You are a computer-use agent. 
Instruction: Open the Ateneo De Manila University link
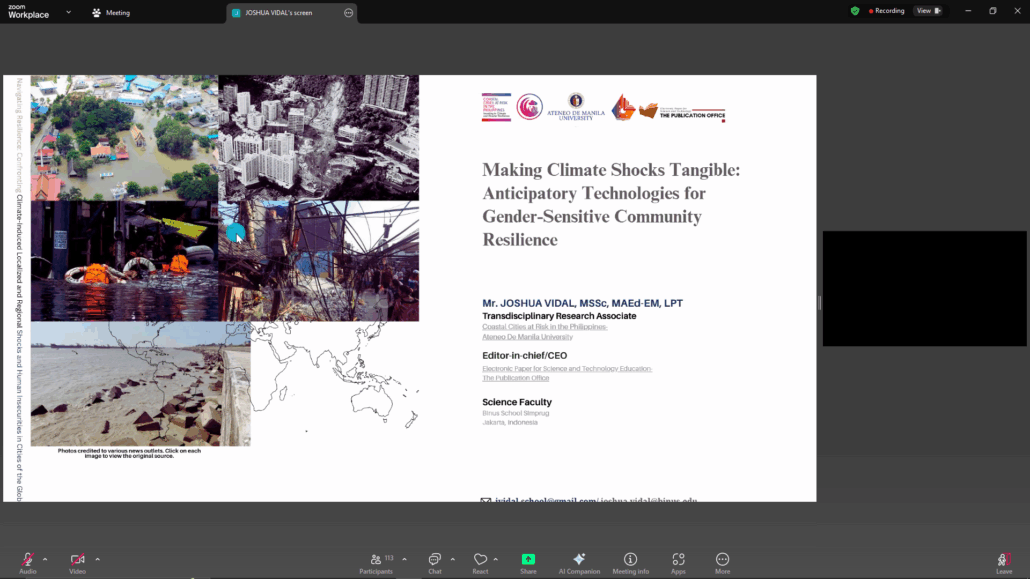(527, 337)
